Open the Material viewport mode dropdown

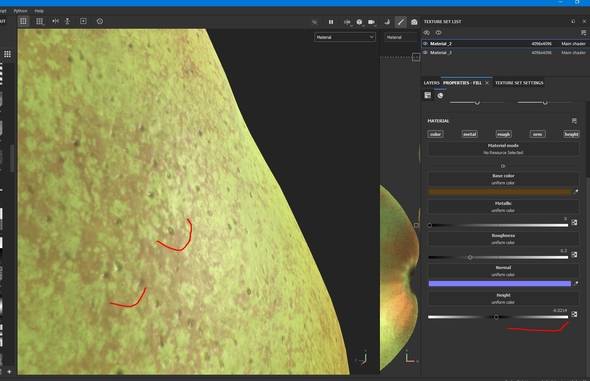(x=345, y=37)
